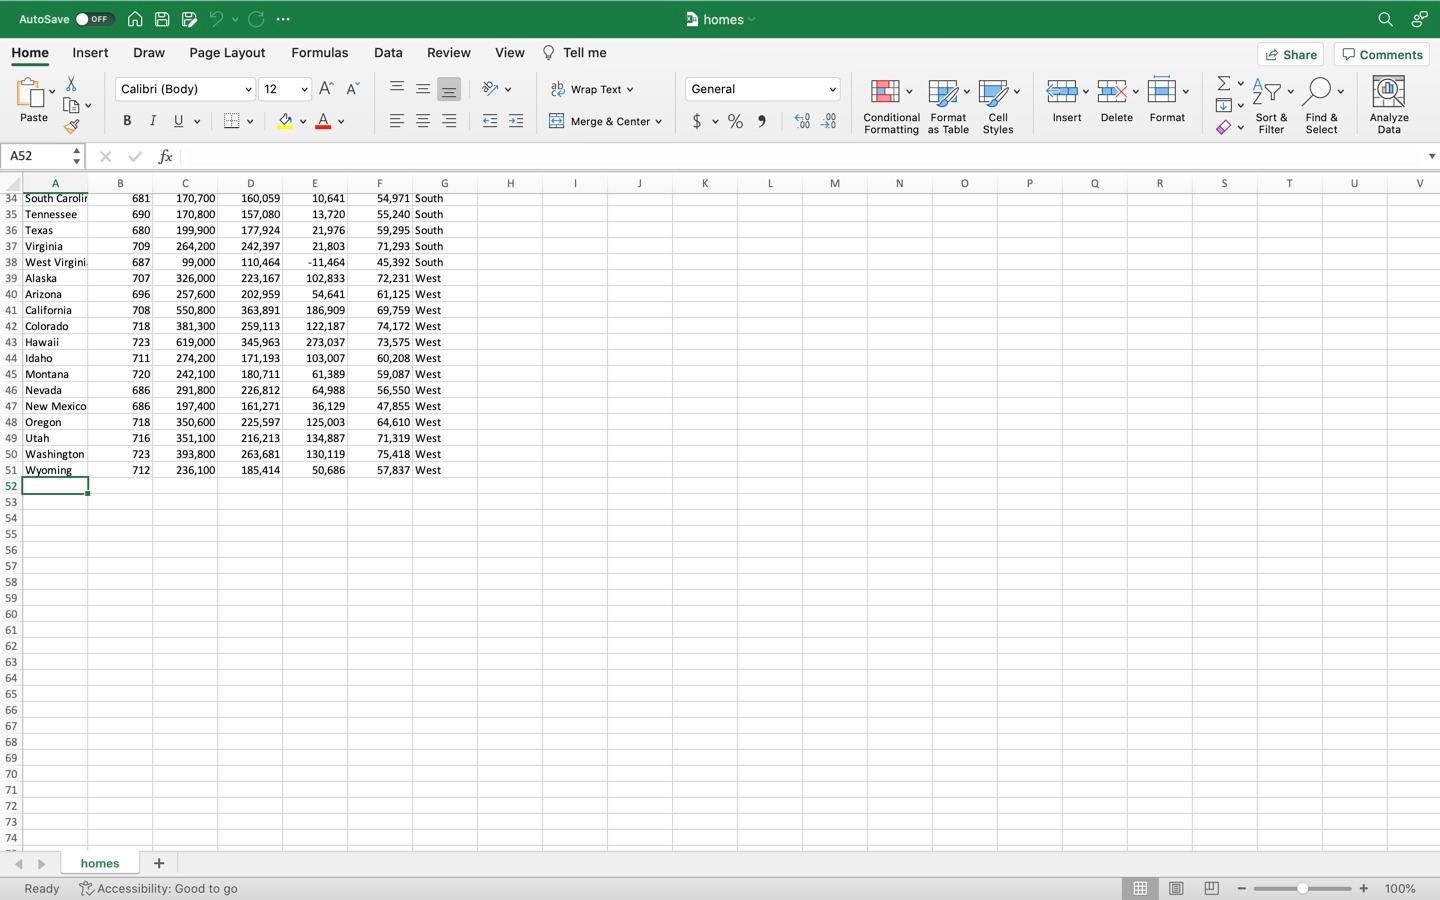The image size is (1440, 900).
Task: Toggle bottom vertical alignment
Action: coord(449,89)
